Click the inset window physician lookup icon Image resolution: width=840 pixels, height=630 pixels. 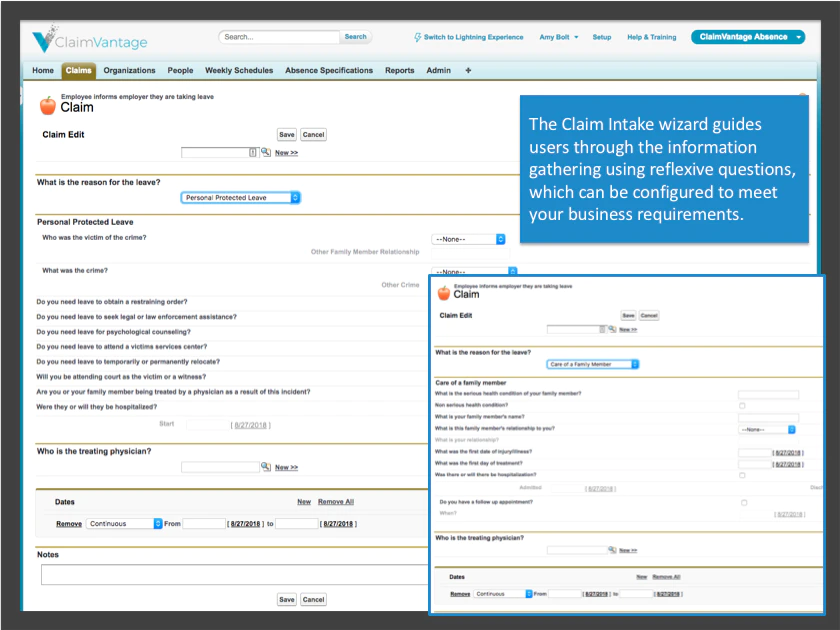612,550
